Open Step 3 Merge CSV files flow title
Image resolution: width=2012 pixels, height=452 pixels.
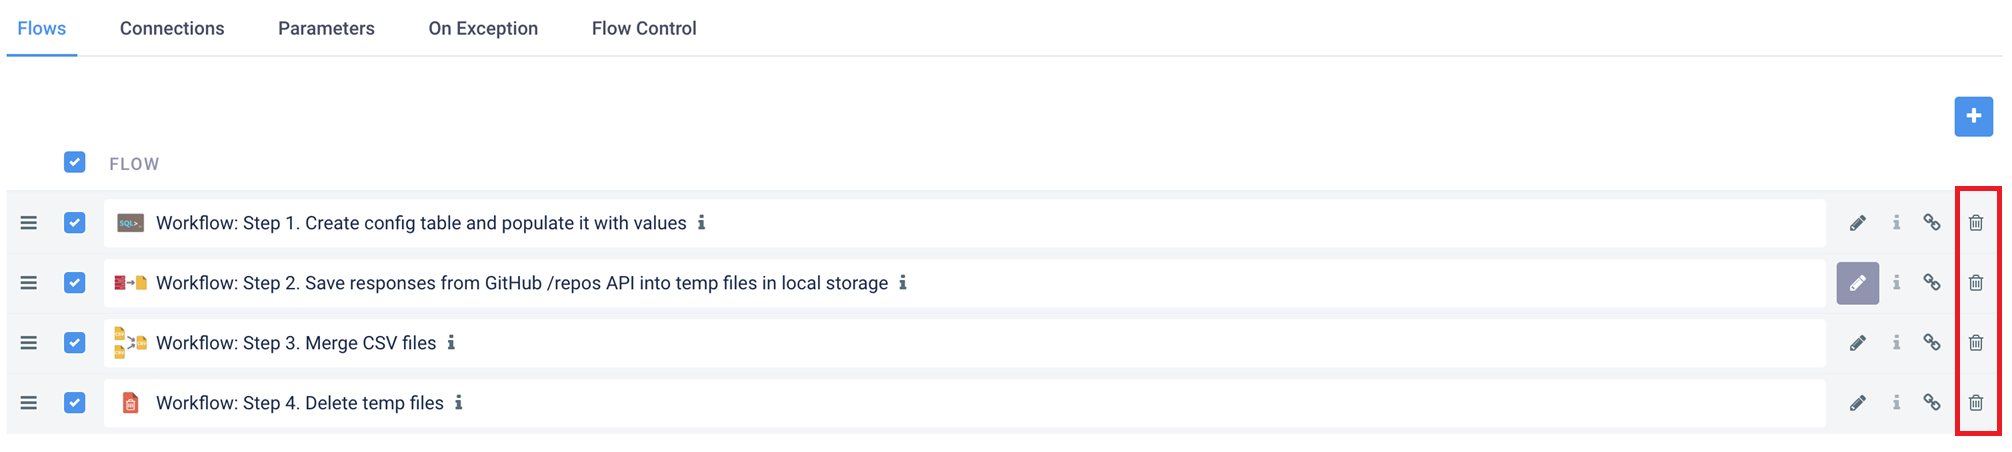coord(296,343)
